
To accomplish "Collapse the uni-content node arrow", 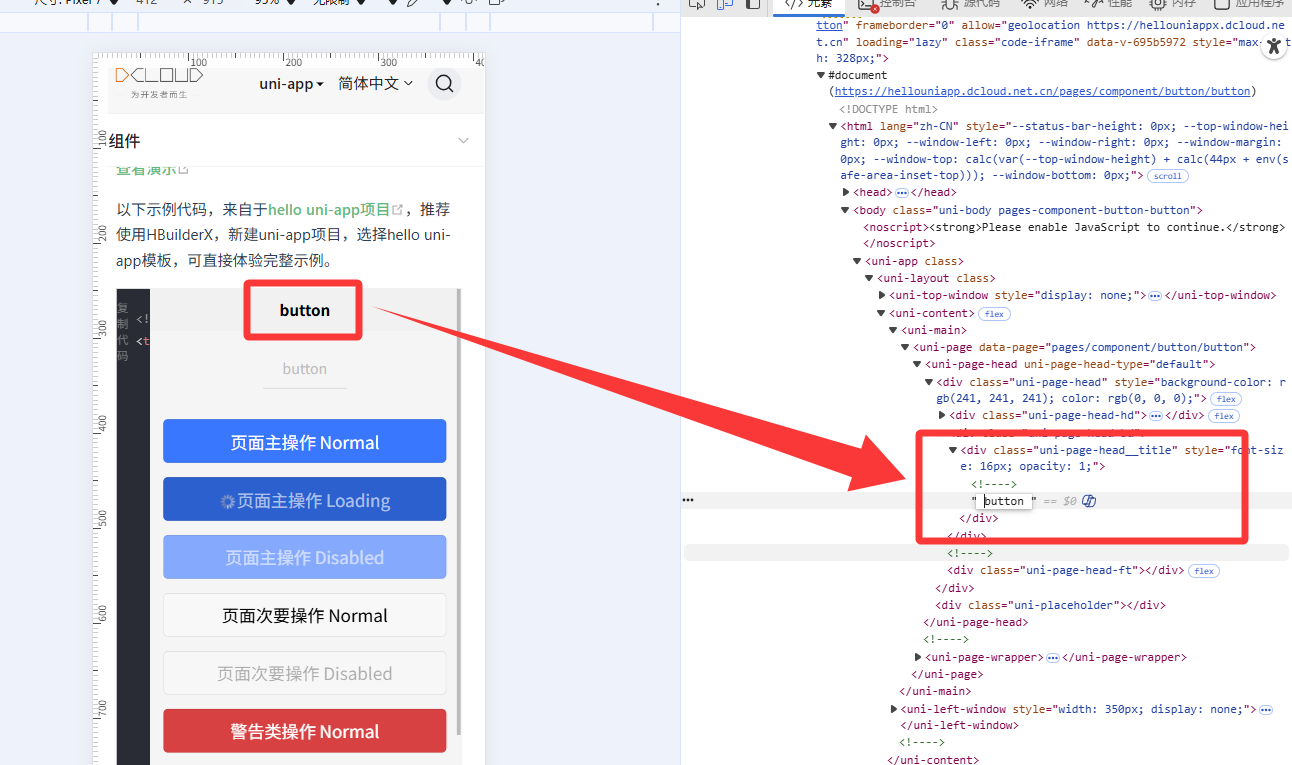I will tap(881, 313).
